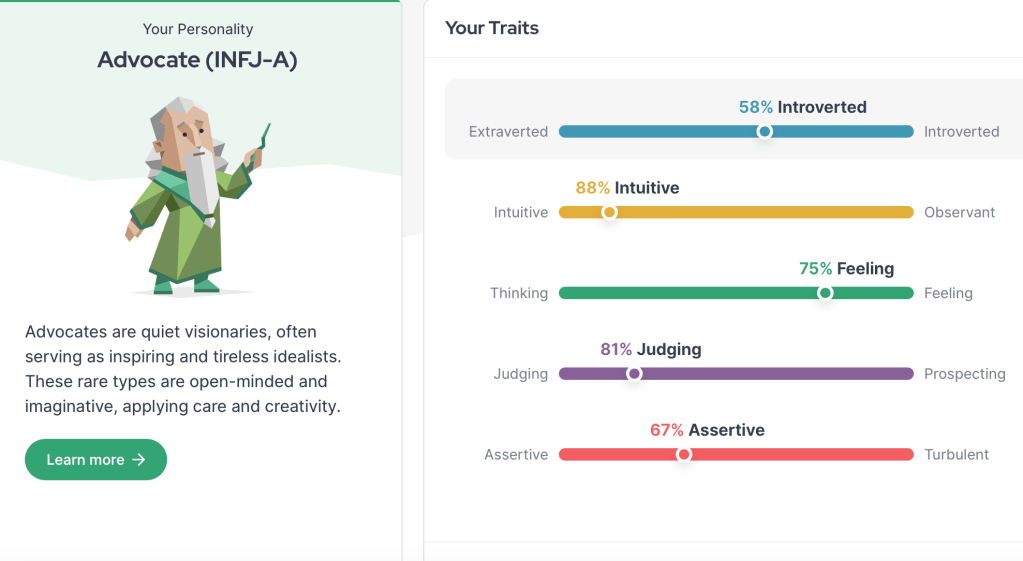Click the Feeling slider handle

tap(825, 293)
